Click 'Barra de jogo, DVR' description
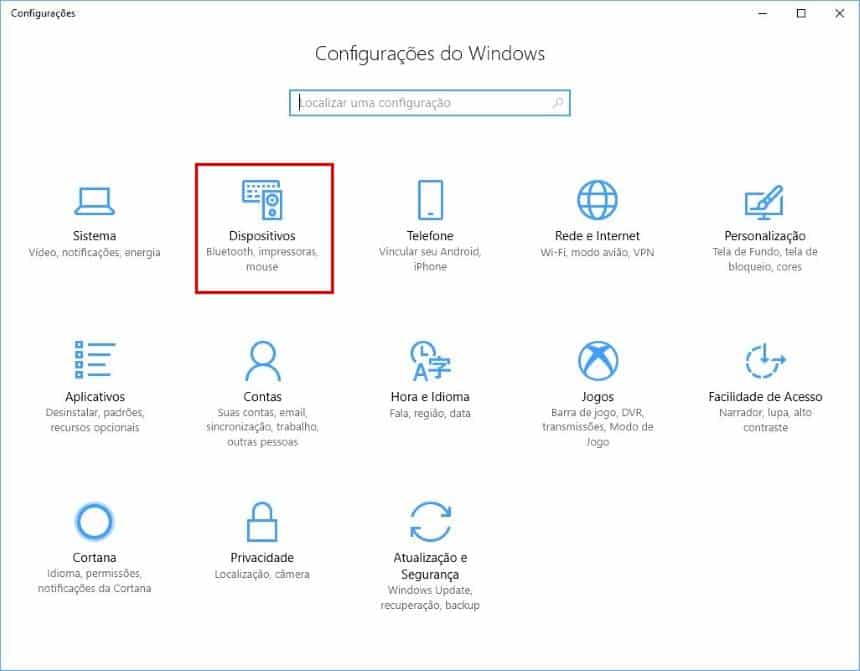This screenshot has width=860, height=671. (597, 427)
